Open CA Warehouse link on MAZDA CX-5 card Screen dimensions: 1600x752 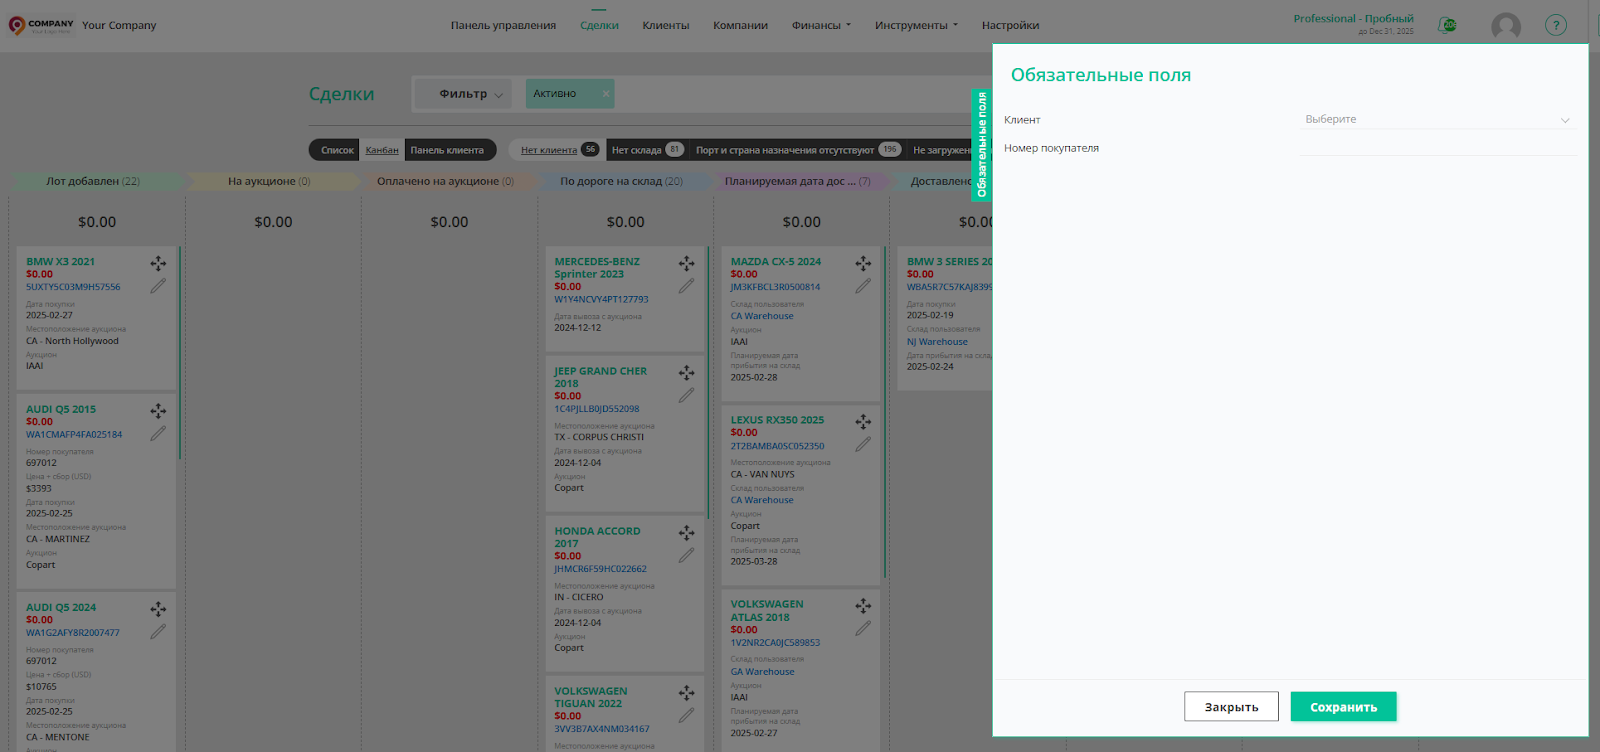[762, 316]
